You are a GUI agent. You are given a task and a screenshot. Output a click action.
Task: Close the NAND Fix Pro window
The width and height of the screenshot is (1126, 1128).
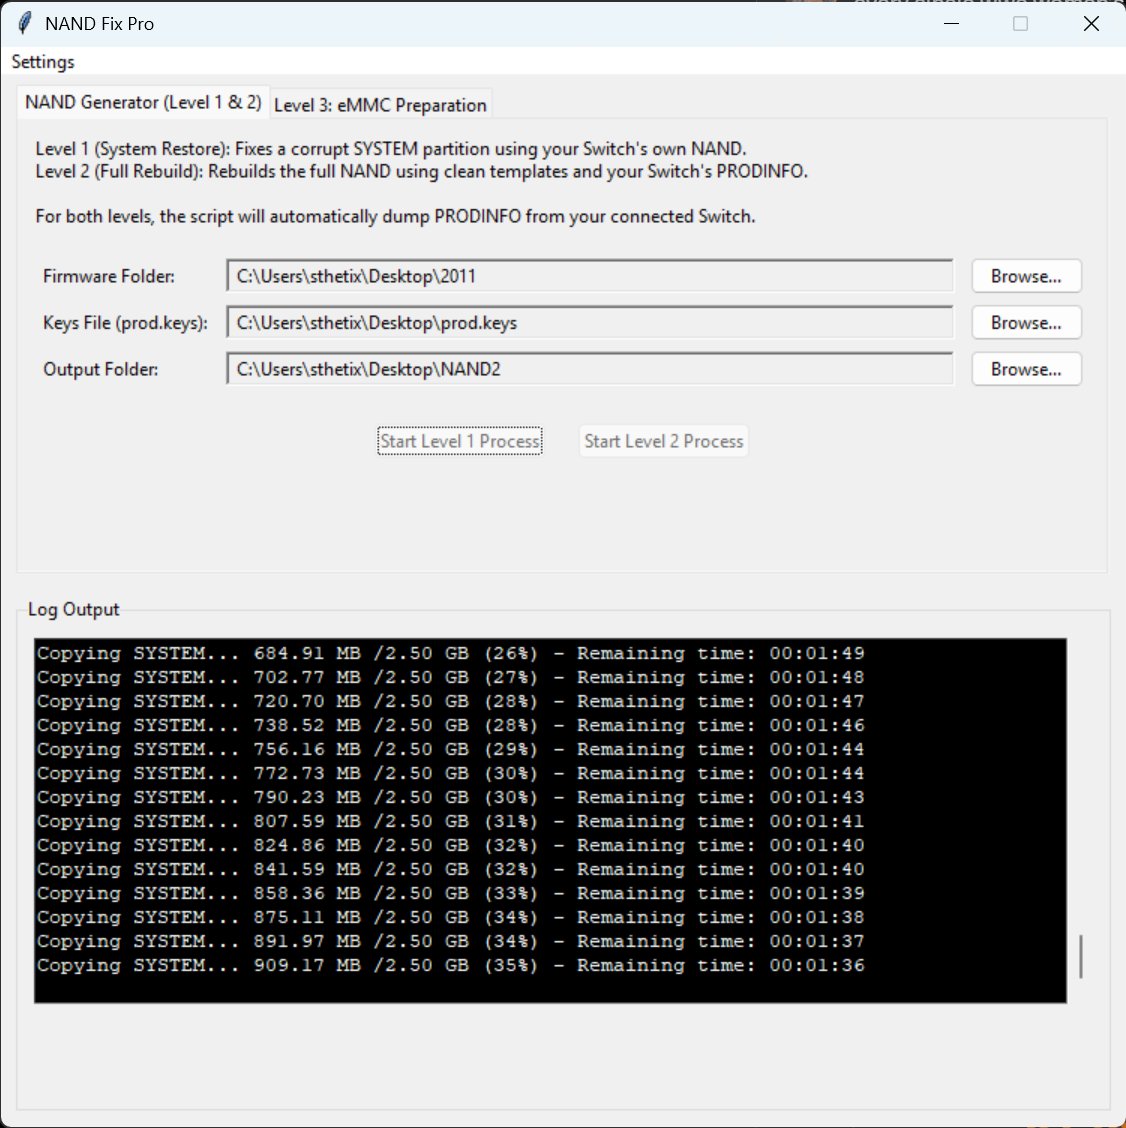pyautogui.click(x=1091, y=24)
